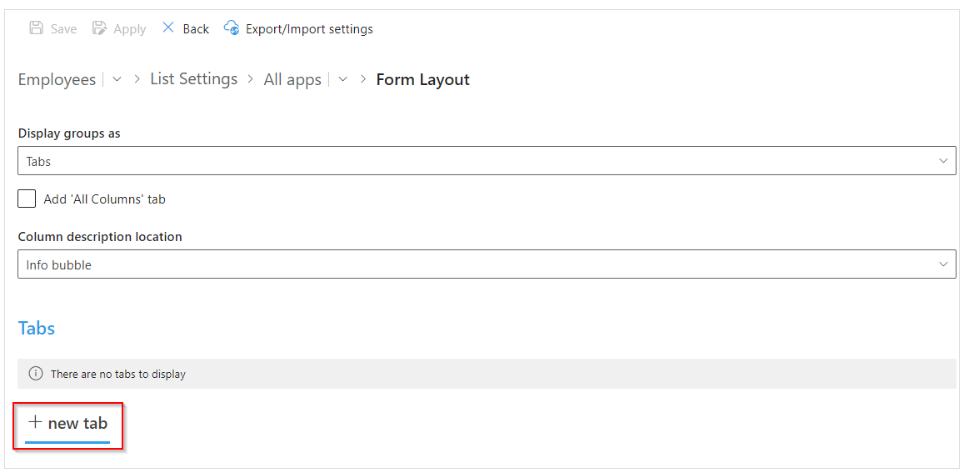Viewport: 966px width, 476px height.
Task: Click the Export/Import cloud icon
Action: point(231,28)
